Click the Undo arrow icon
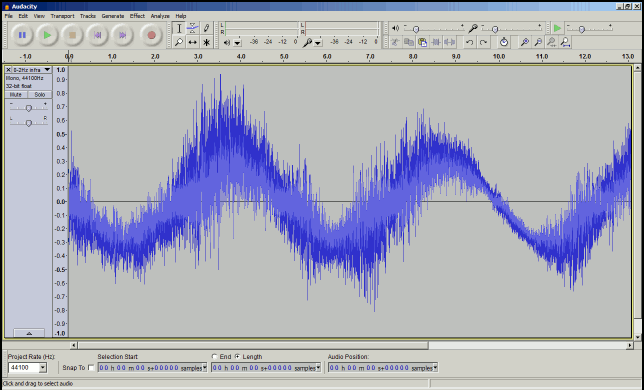644x390 pixels. point(469,42)
